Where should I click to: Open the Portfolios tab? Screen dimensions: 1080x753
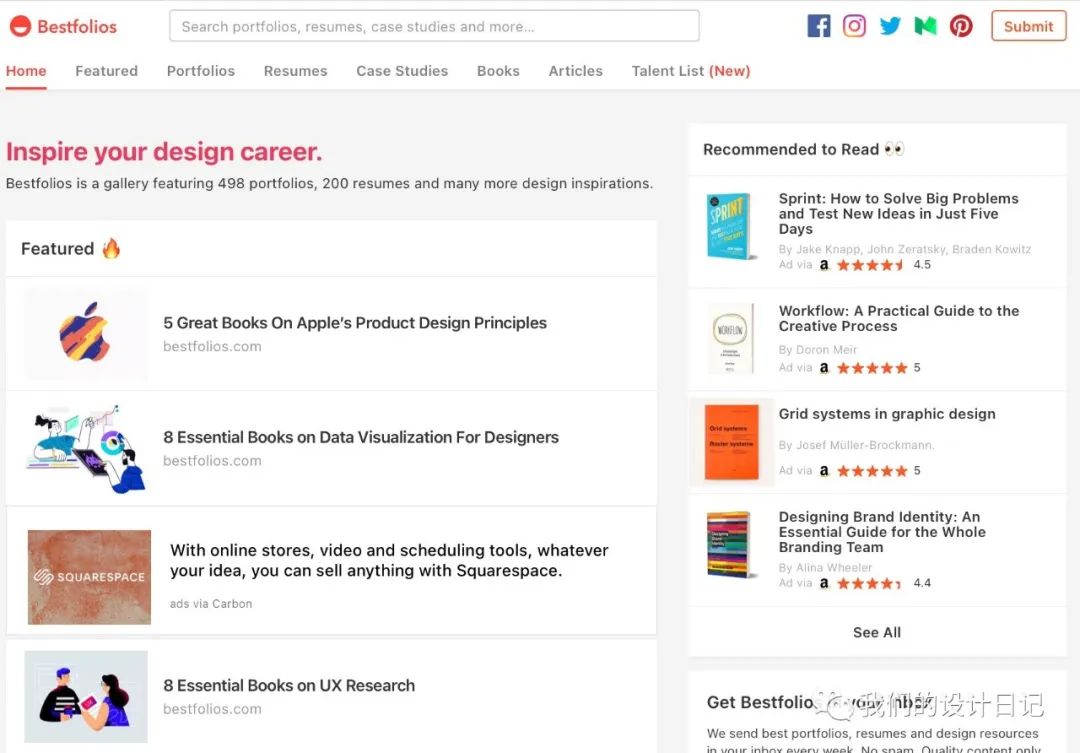click(200, 71)
